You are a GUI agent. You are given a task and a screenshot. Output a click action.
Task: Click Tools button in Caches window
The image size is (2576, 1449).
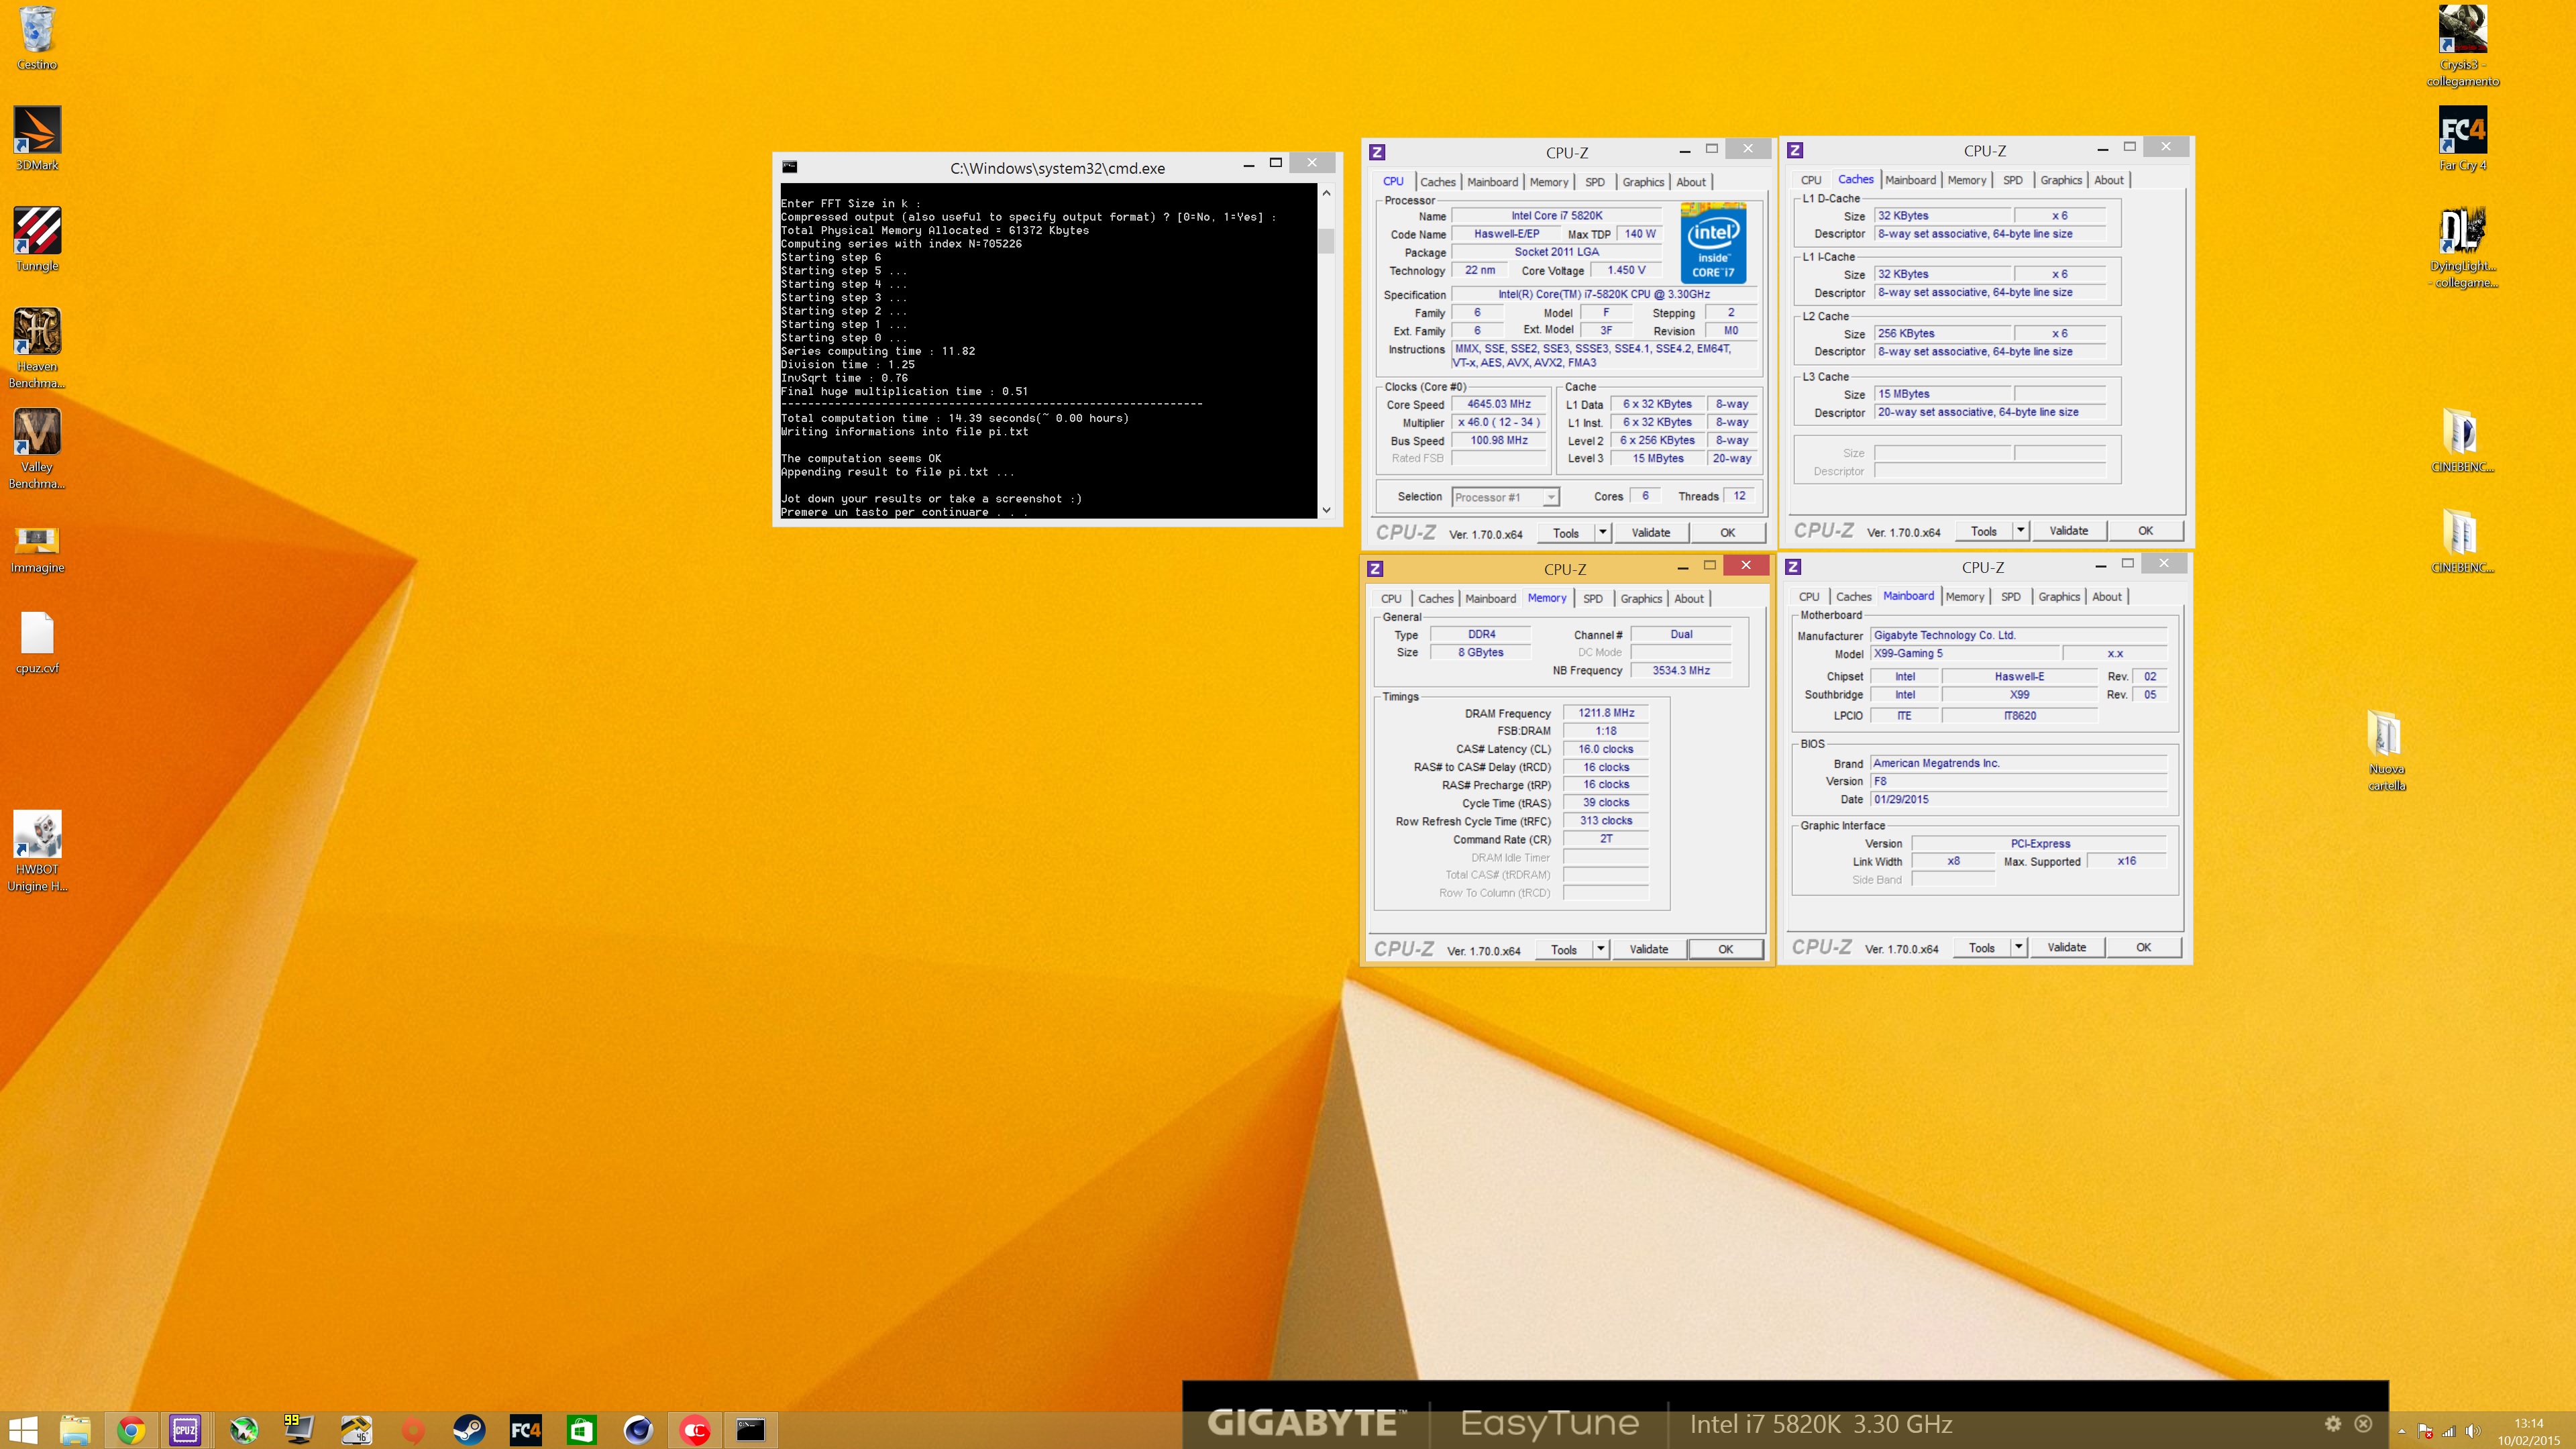1984,530
